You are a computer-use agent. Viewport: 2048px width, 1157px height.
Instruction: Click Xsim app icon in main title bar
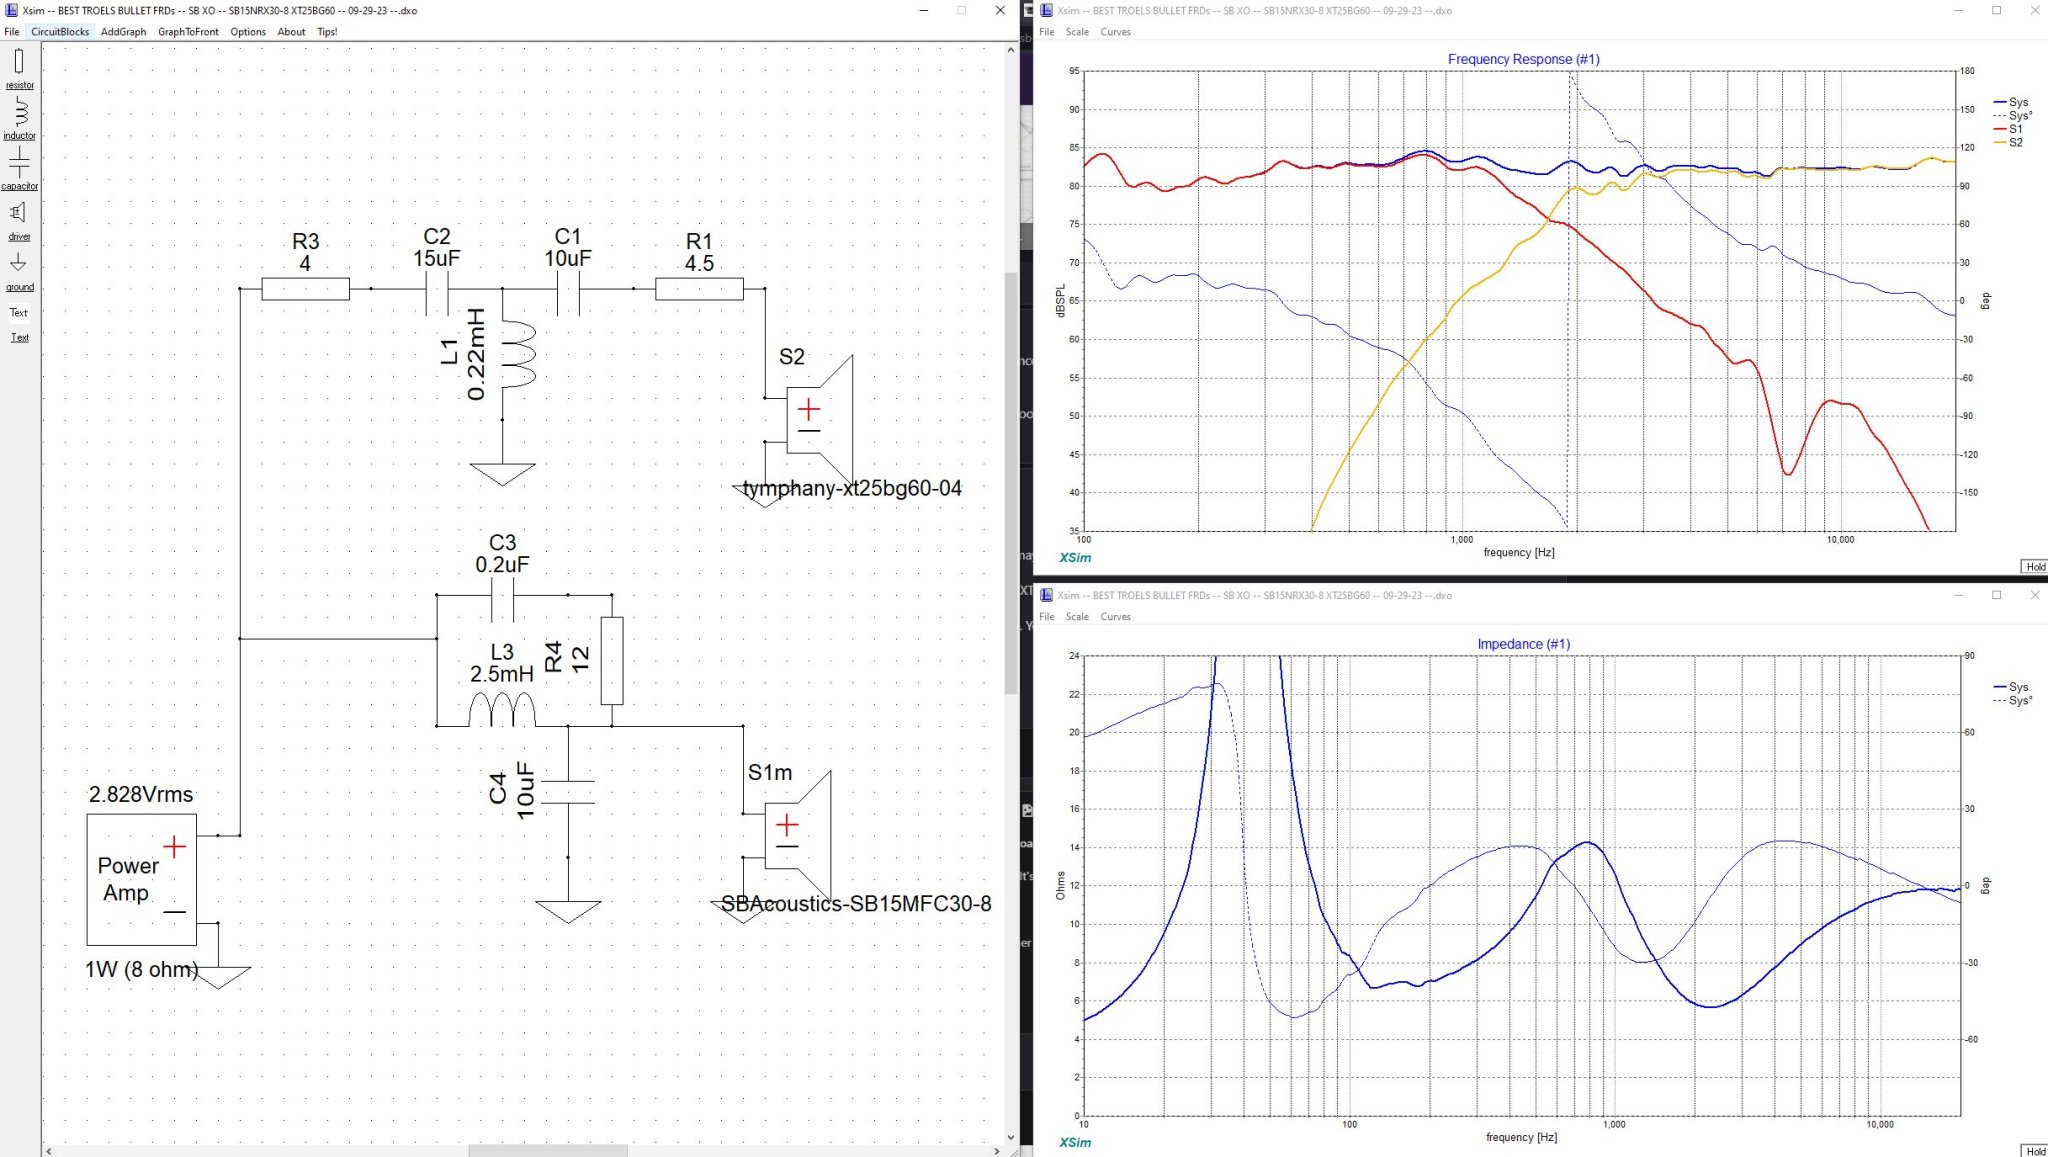click(11, 10)
